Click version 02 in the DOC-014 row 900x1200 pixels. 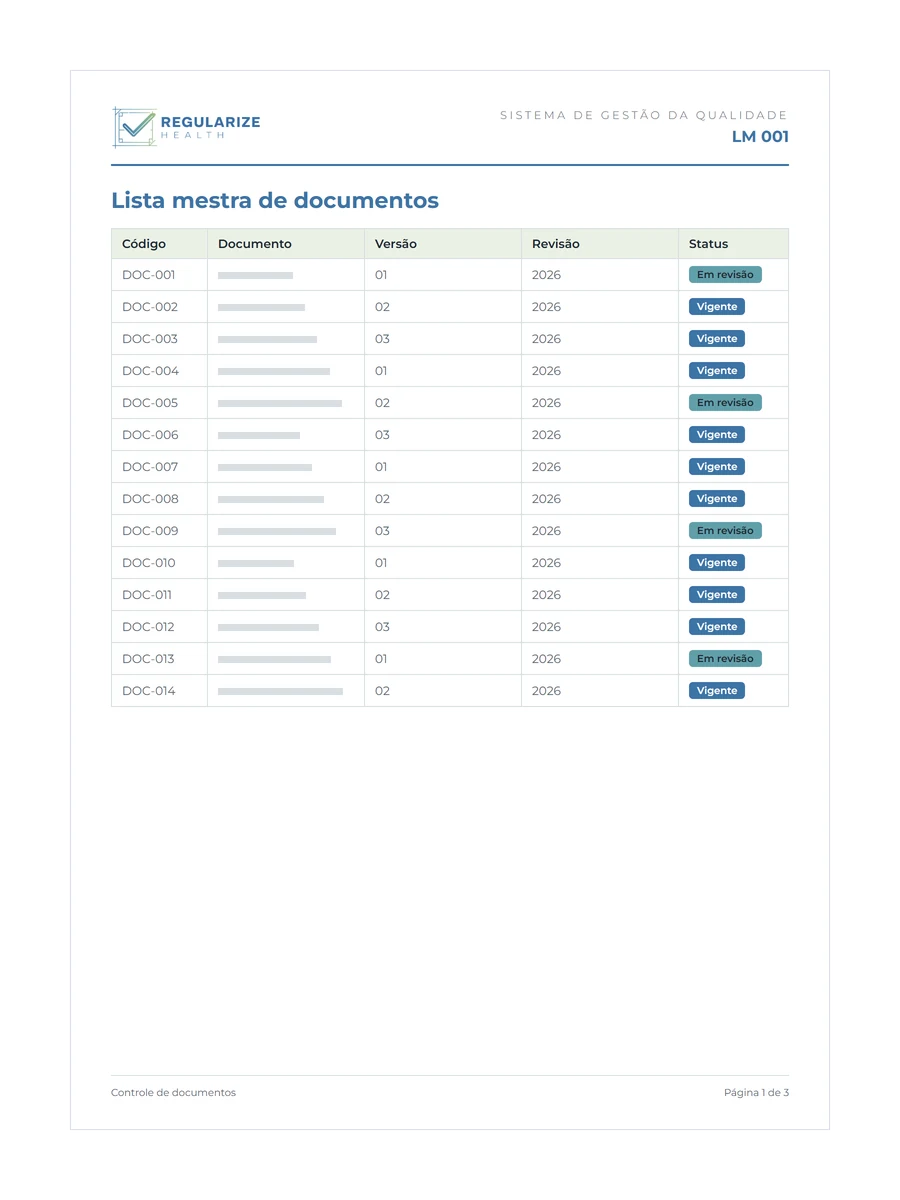382,691
